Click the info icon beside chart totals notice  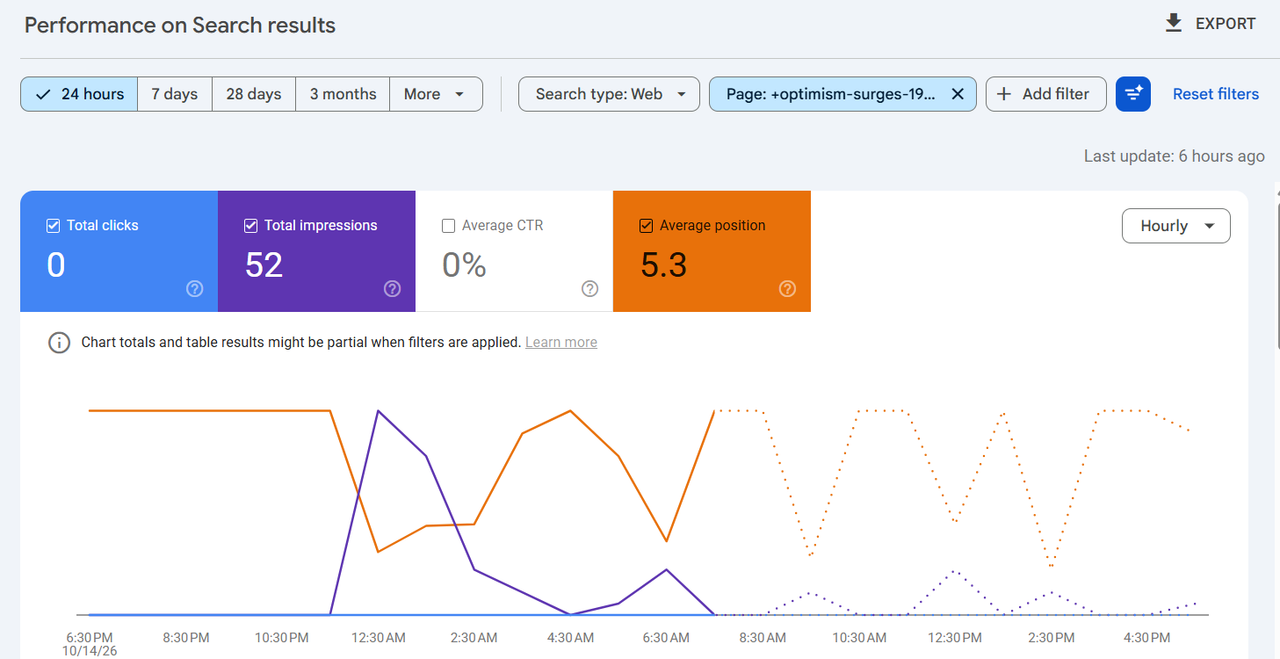(59, 342)
